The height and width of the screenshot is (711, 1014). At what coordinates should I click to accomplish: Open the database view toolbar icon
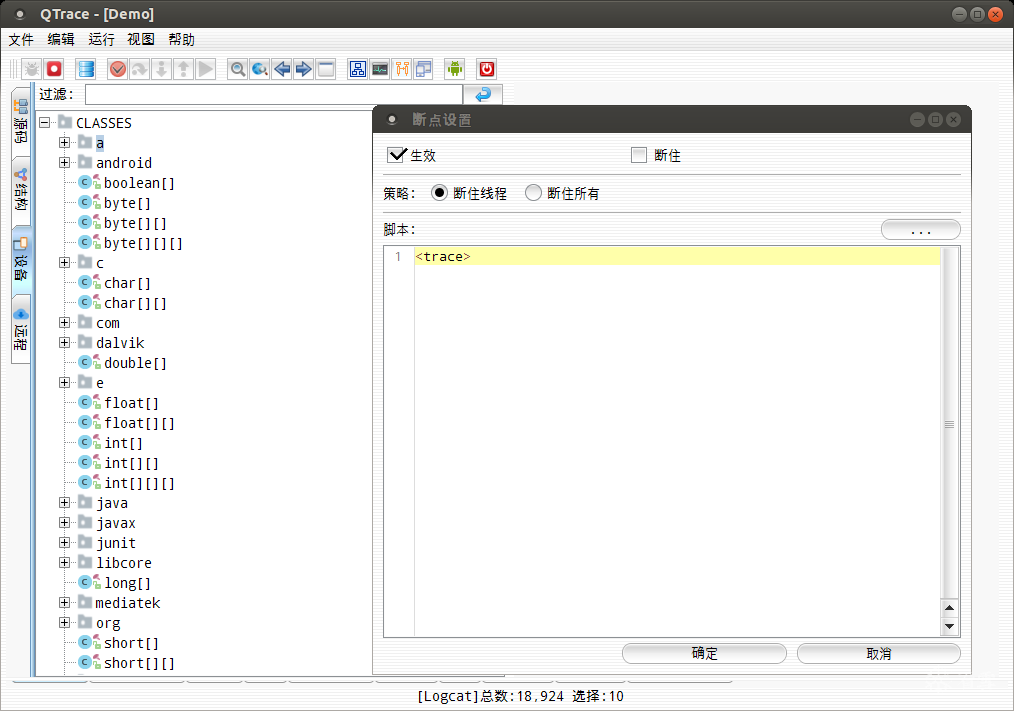point(85,69)
